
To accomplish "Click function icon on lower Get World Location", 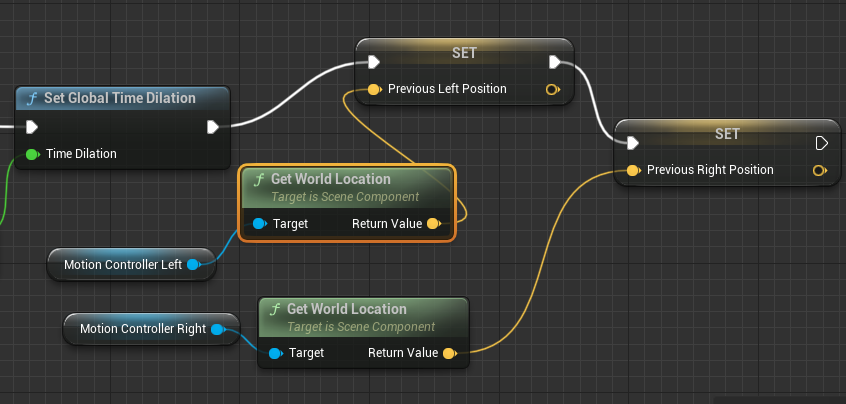I will pos(275,310).
